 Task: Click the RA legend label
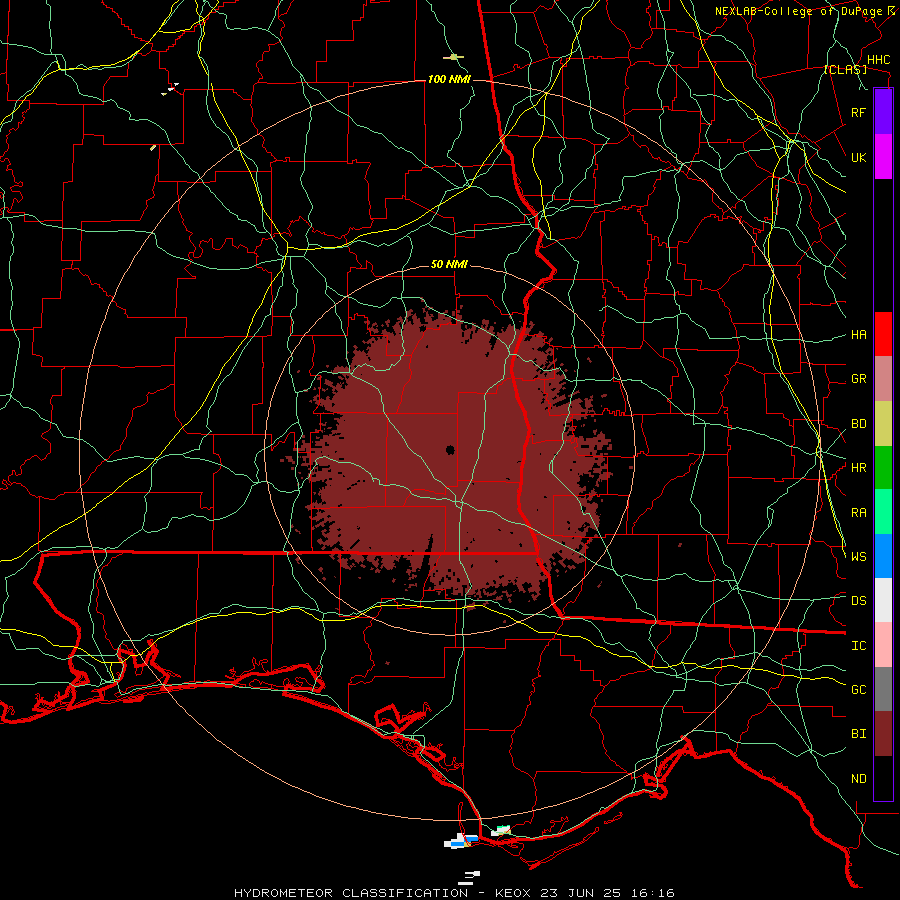tap(858, 512)
